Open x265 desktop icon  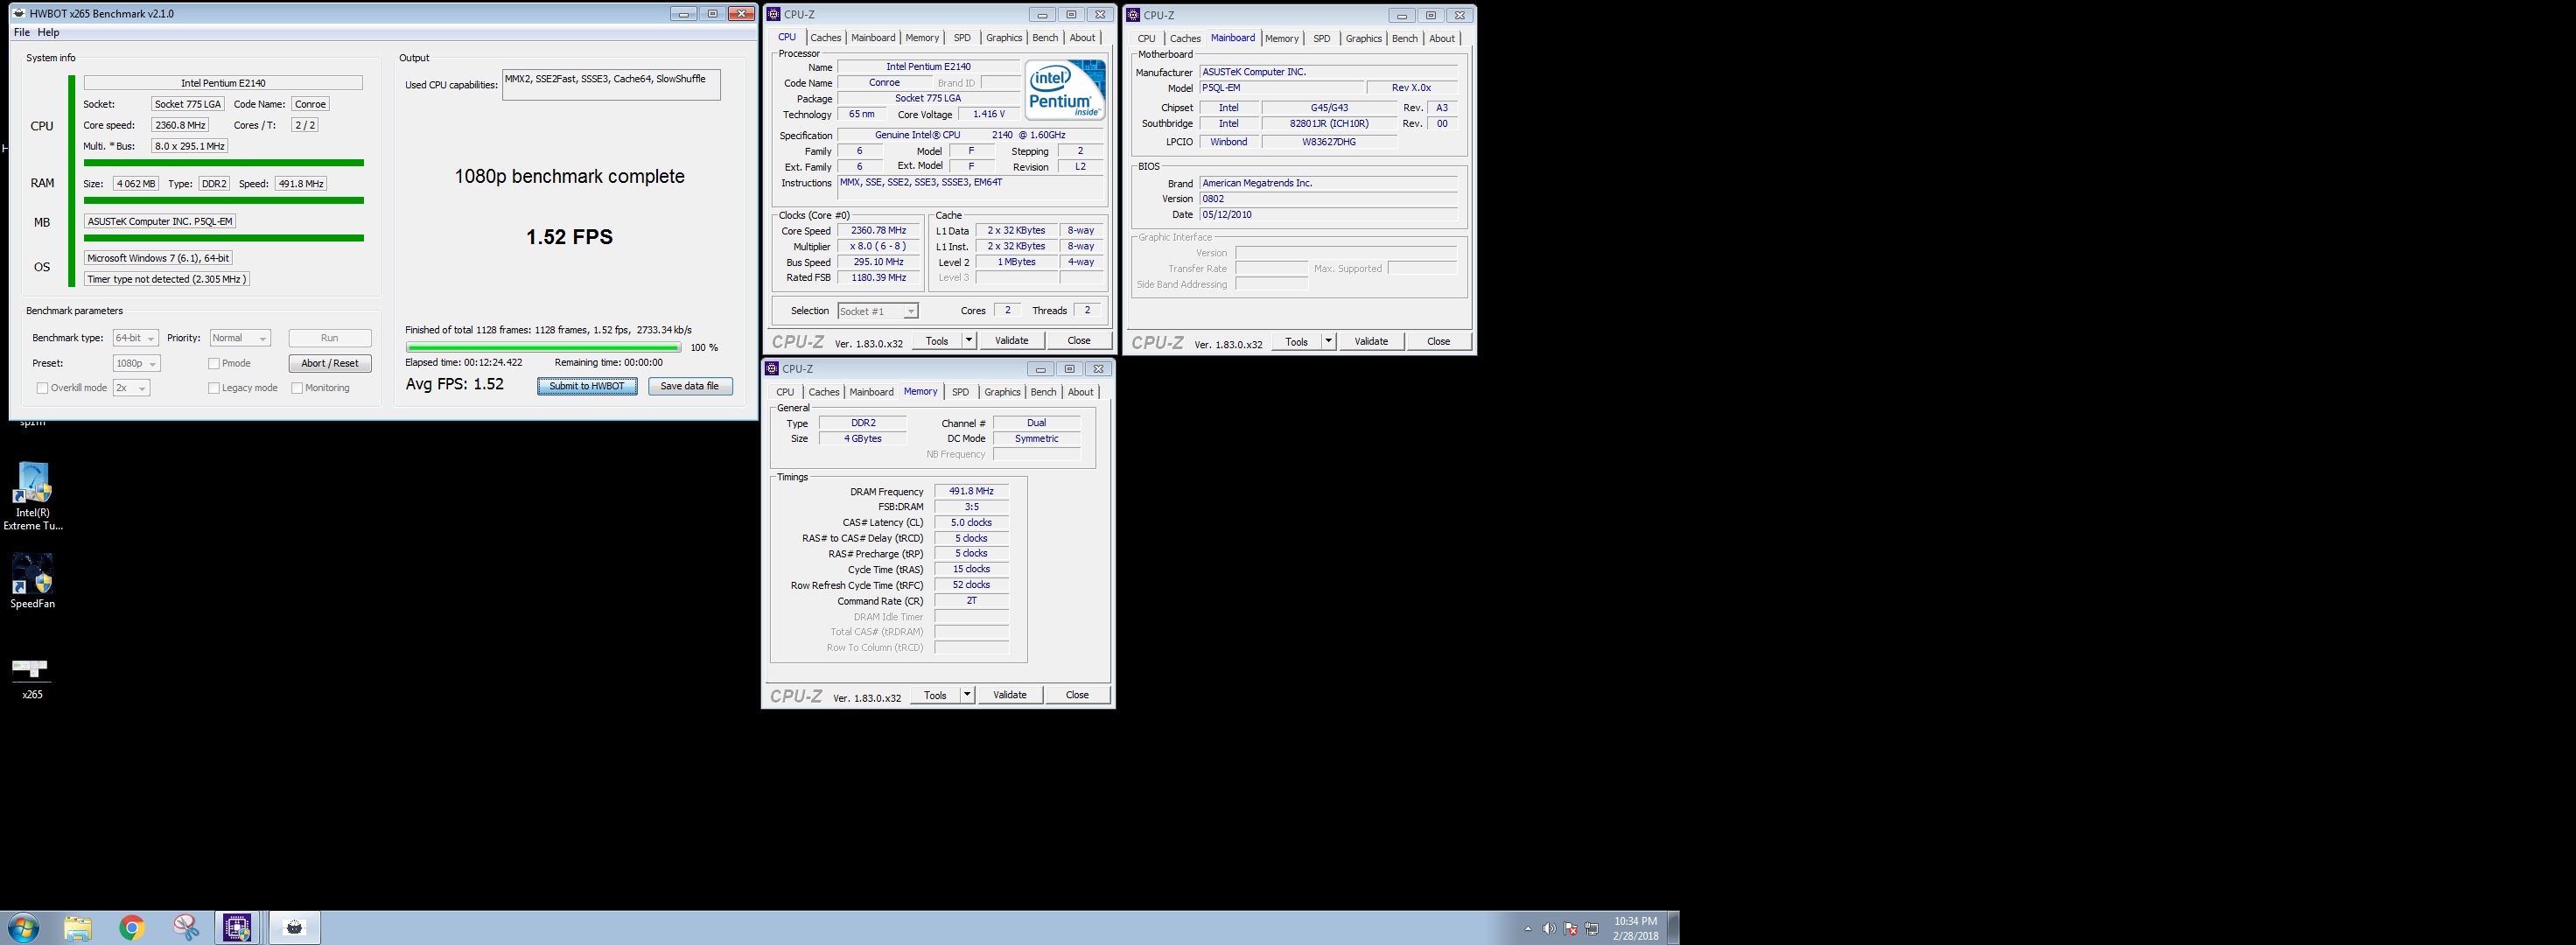(32, 679)
